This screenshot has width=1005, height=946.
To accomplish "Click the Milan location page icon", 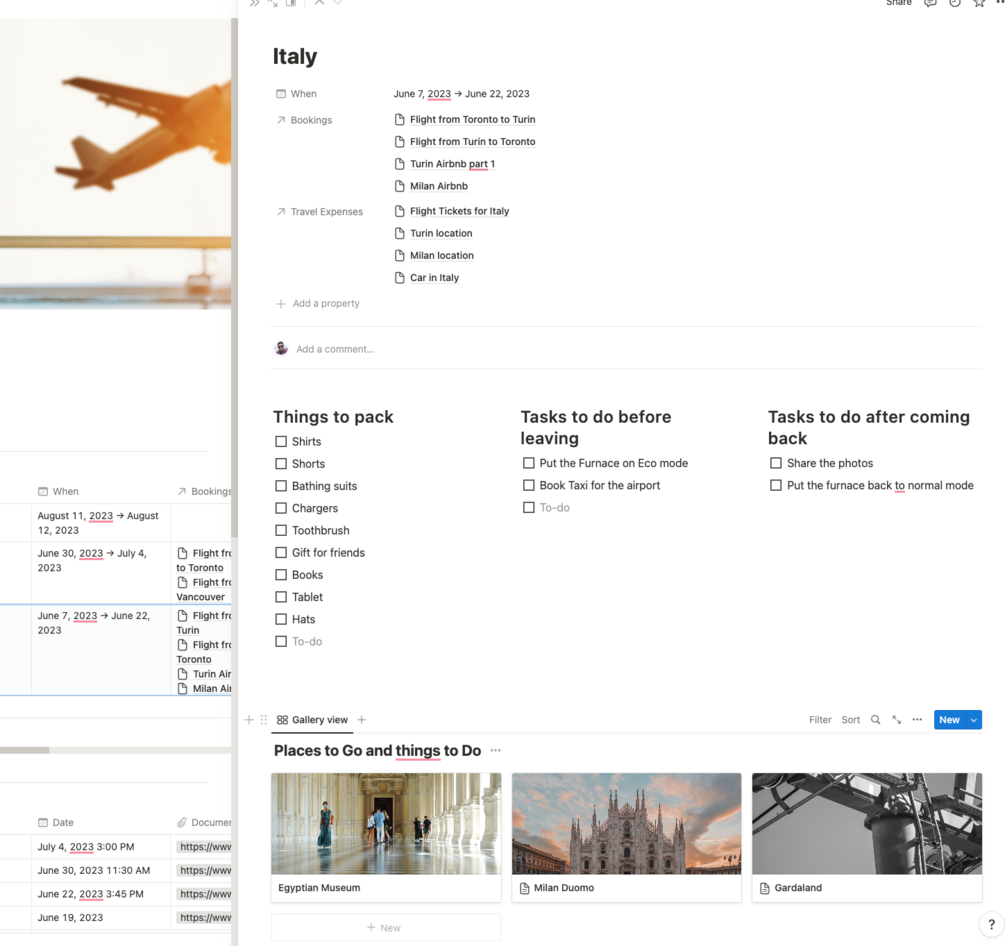I will click(399, 255).
